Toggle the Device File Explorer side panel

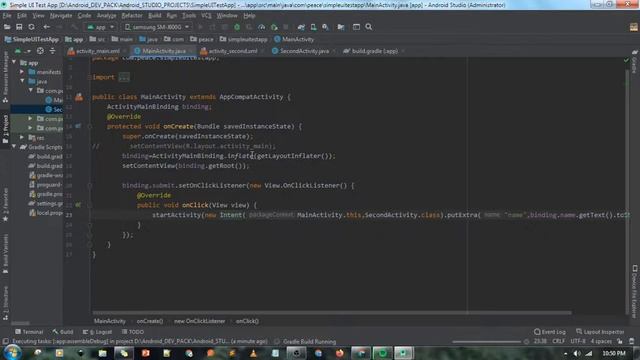[x=635, y=291]
